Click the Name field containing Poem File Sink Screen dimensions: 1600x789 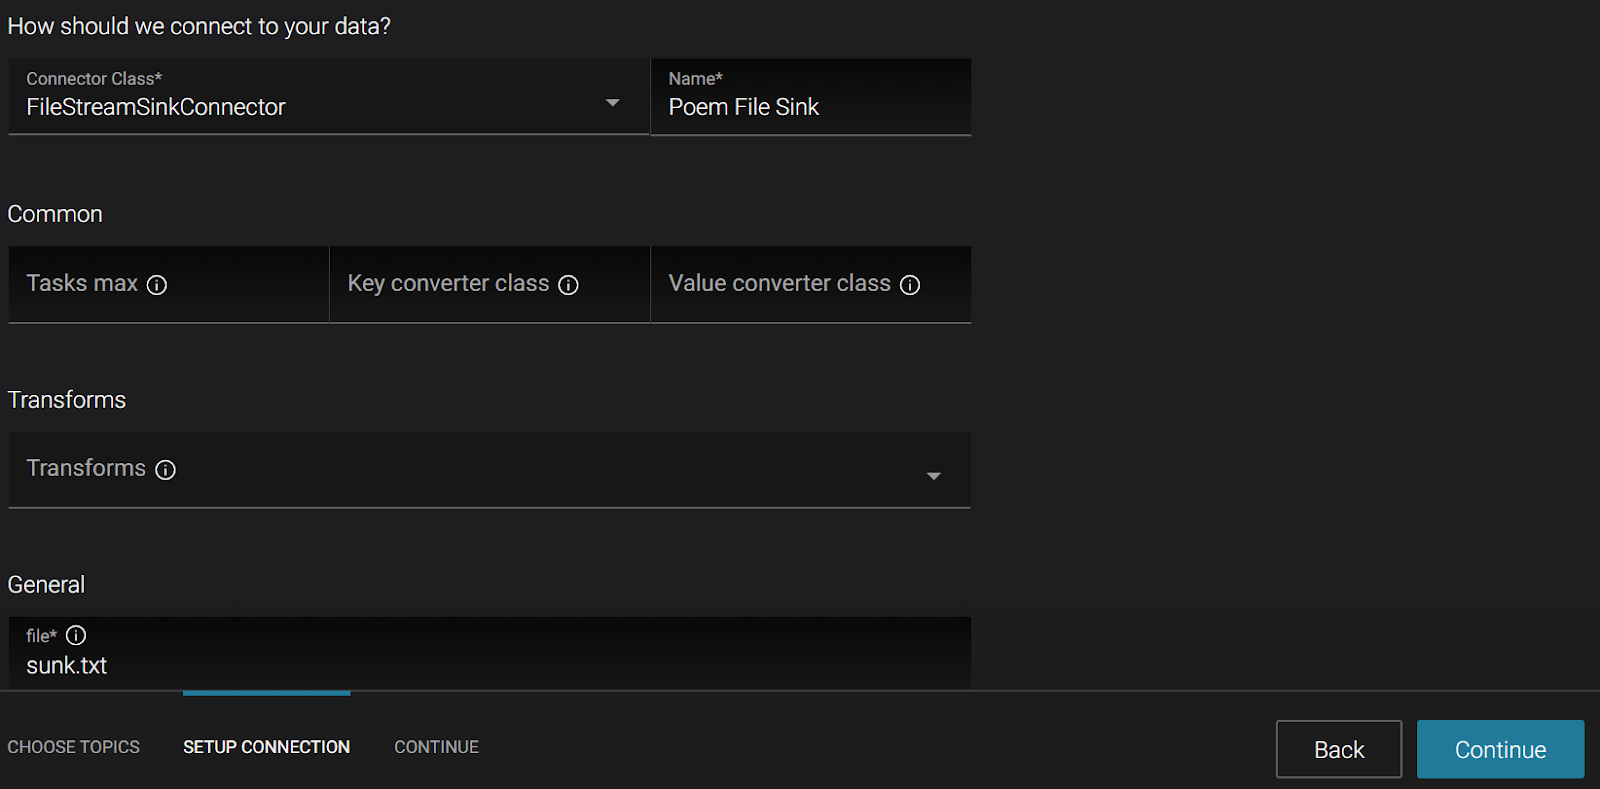click(810, 107)
